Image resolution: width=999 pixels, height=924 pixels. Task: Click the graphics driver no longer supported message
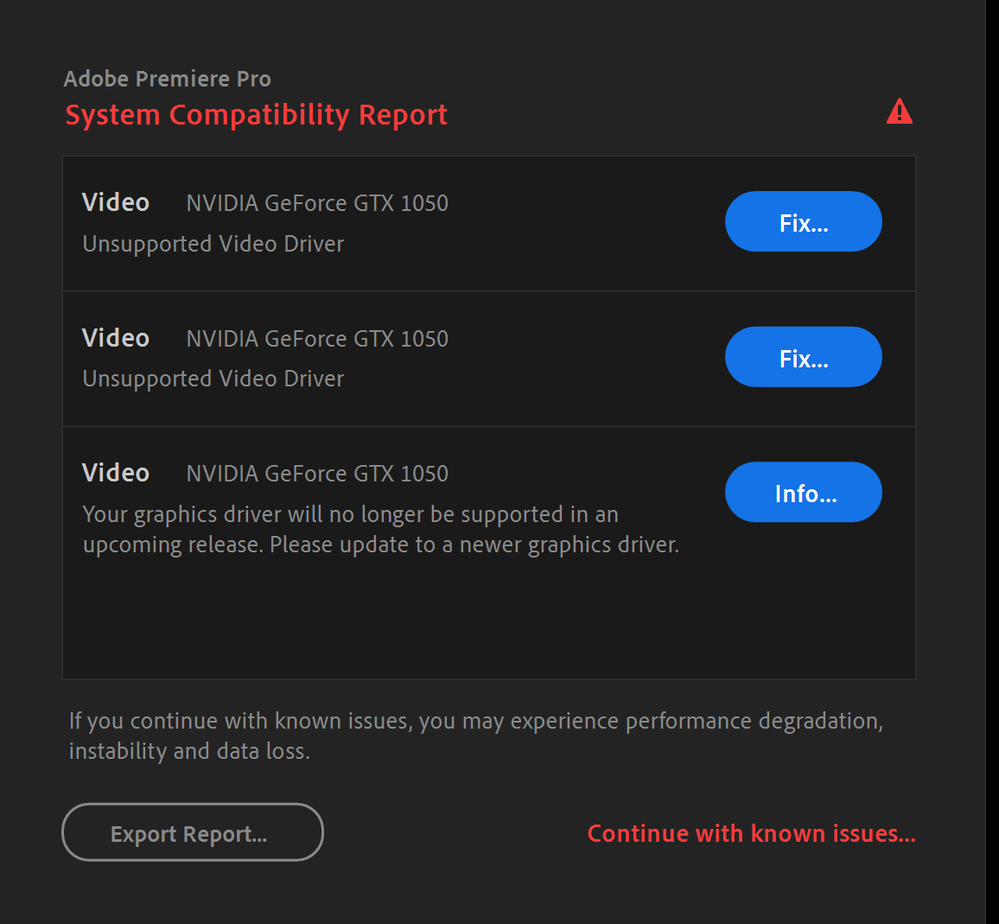[x=350, y=515]
